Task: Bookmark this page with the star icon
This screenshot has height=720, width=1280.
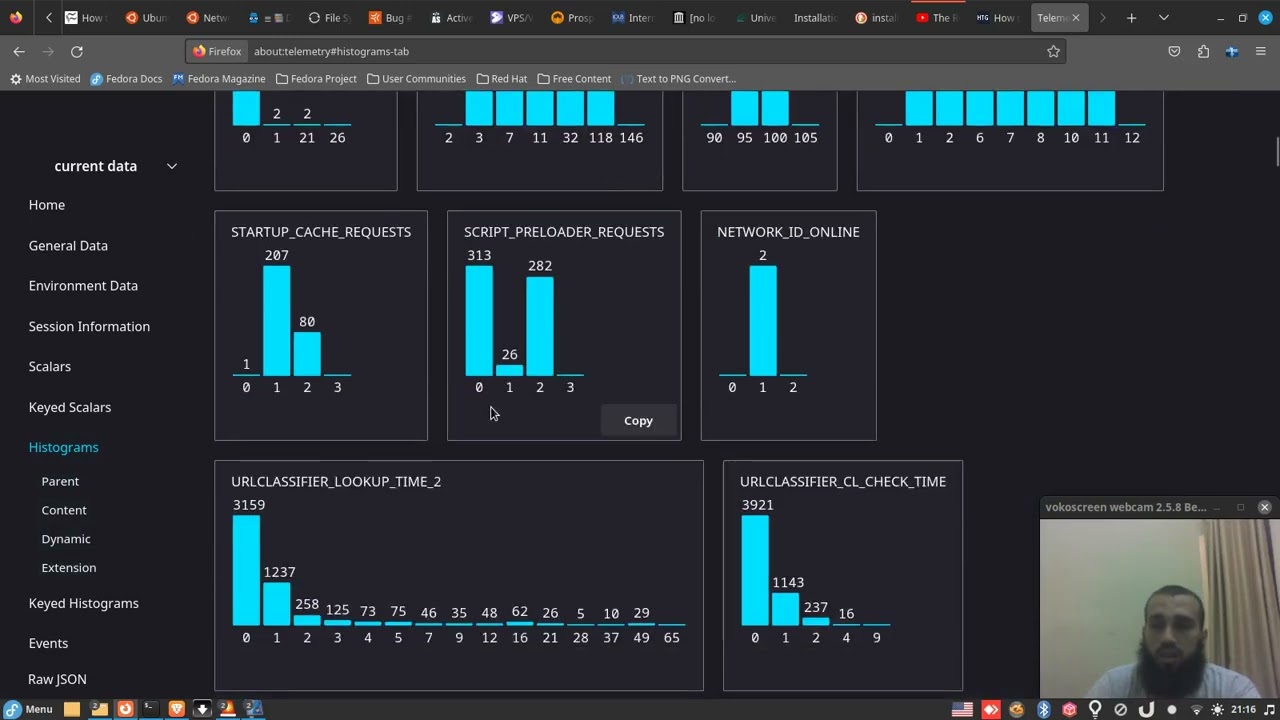Action: point(1053,51)
